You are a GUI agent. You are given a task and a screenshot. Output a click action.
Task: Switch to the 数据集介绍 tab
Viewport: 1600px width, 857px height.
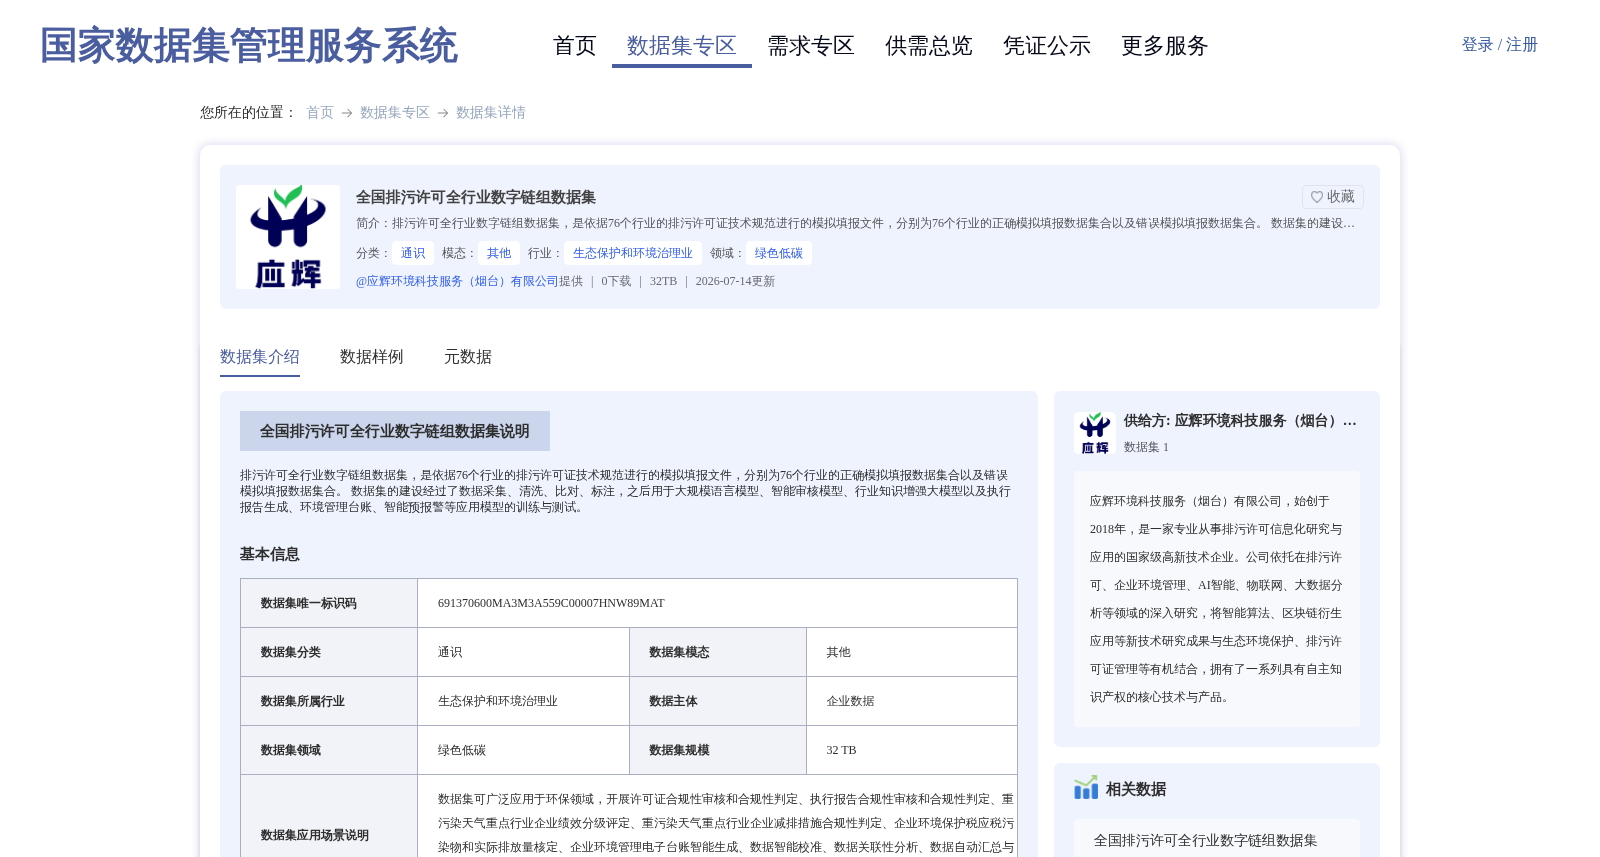(260, 357)
